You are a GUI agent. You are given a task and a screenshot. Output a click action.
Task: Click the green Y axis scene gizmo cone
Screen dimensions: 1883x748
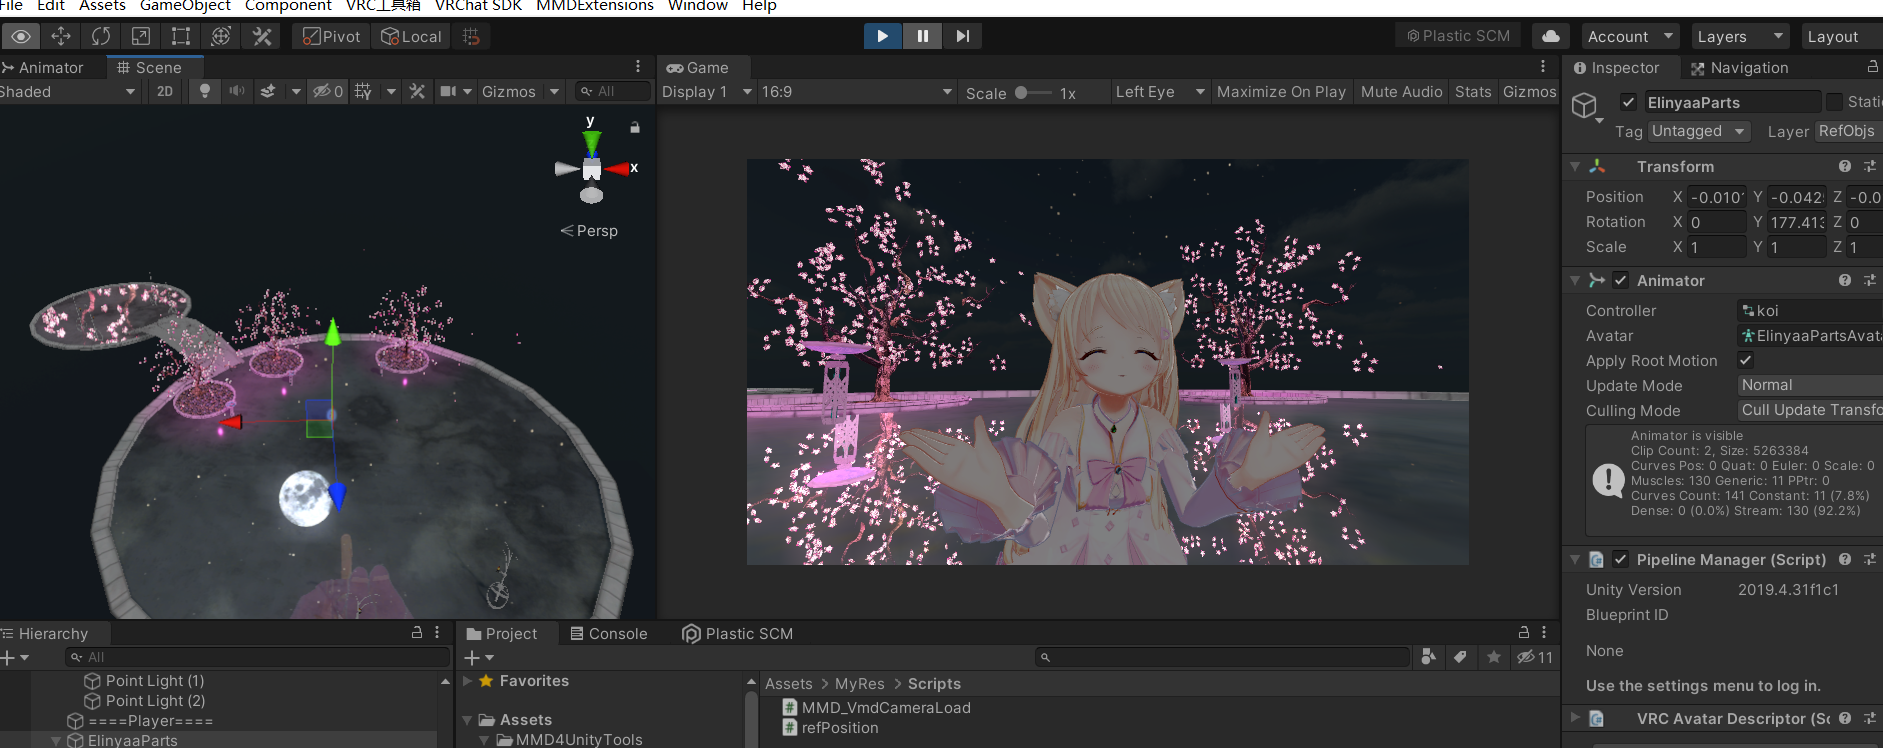(591, 143)
